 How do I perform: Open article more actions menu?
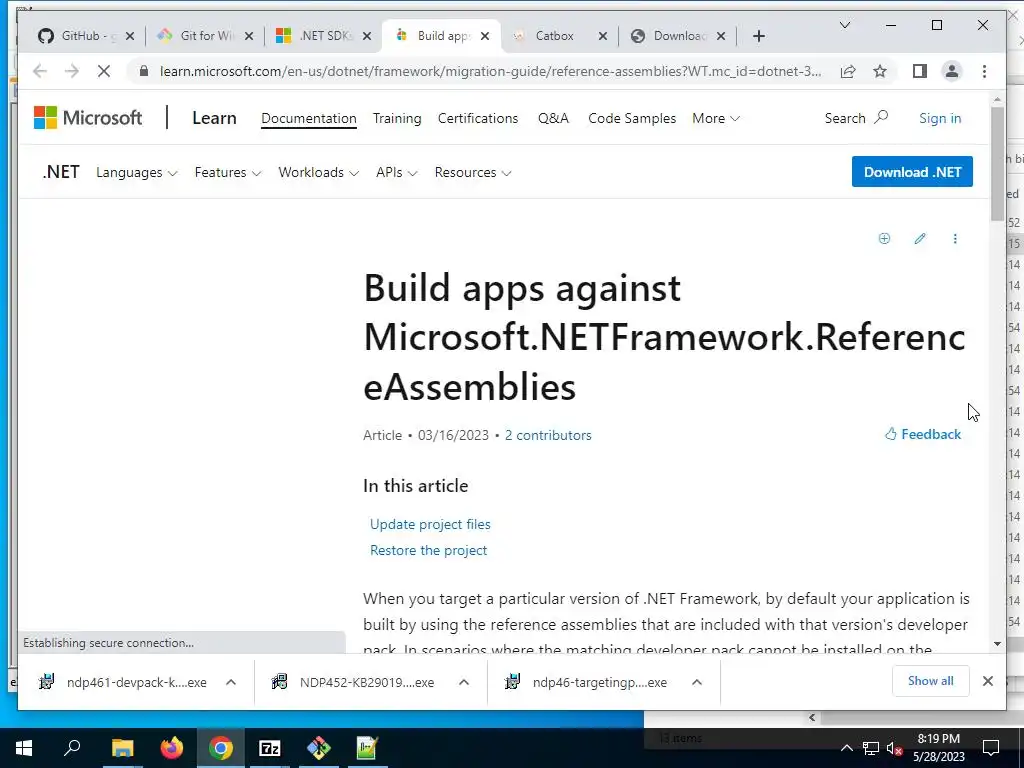(x=955, y=238)
